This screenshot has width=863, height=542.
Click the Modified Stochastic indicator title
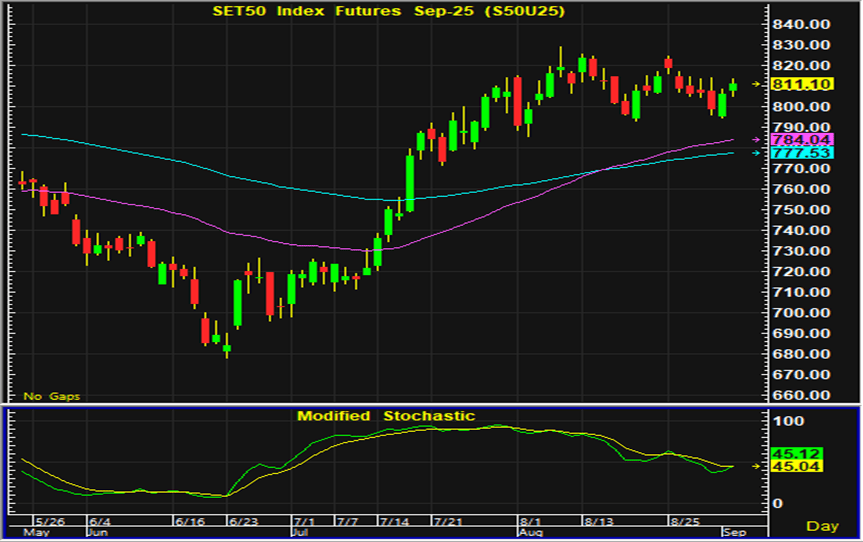(385, 416)
